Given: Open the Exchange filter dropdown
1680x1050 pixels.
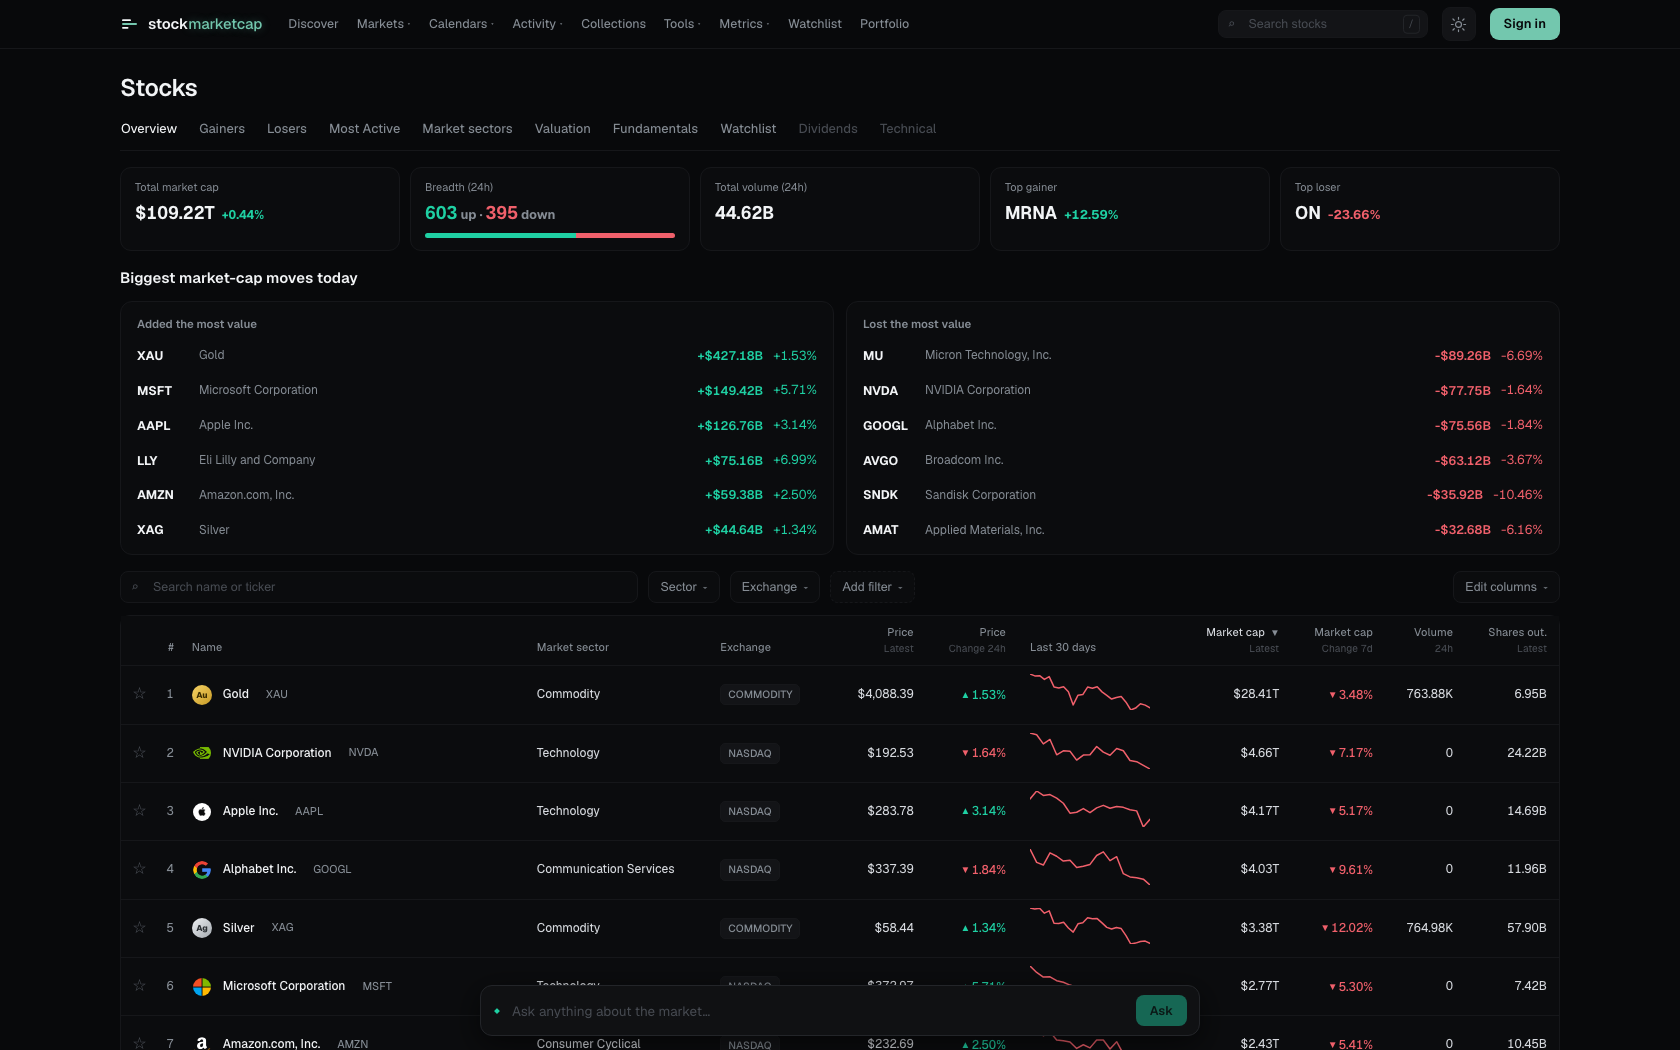Looking at the screenshot, I should click(775, 587).
